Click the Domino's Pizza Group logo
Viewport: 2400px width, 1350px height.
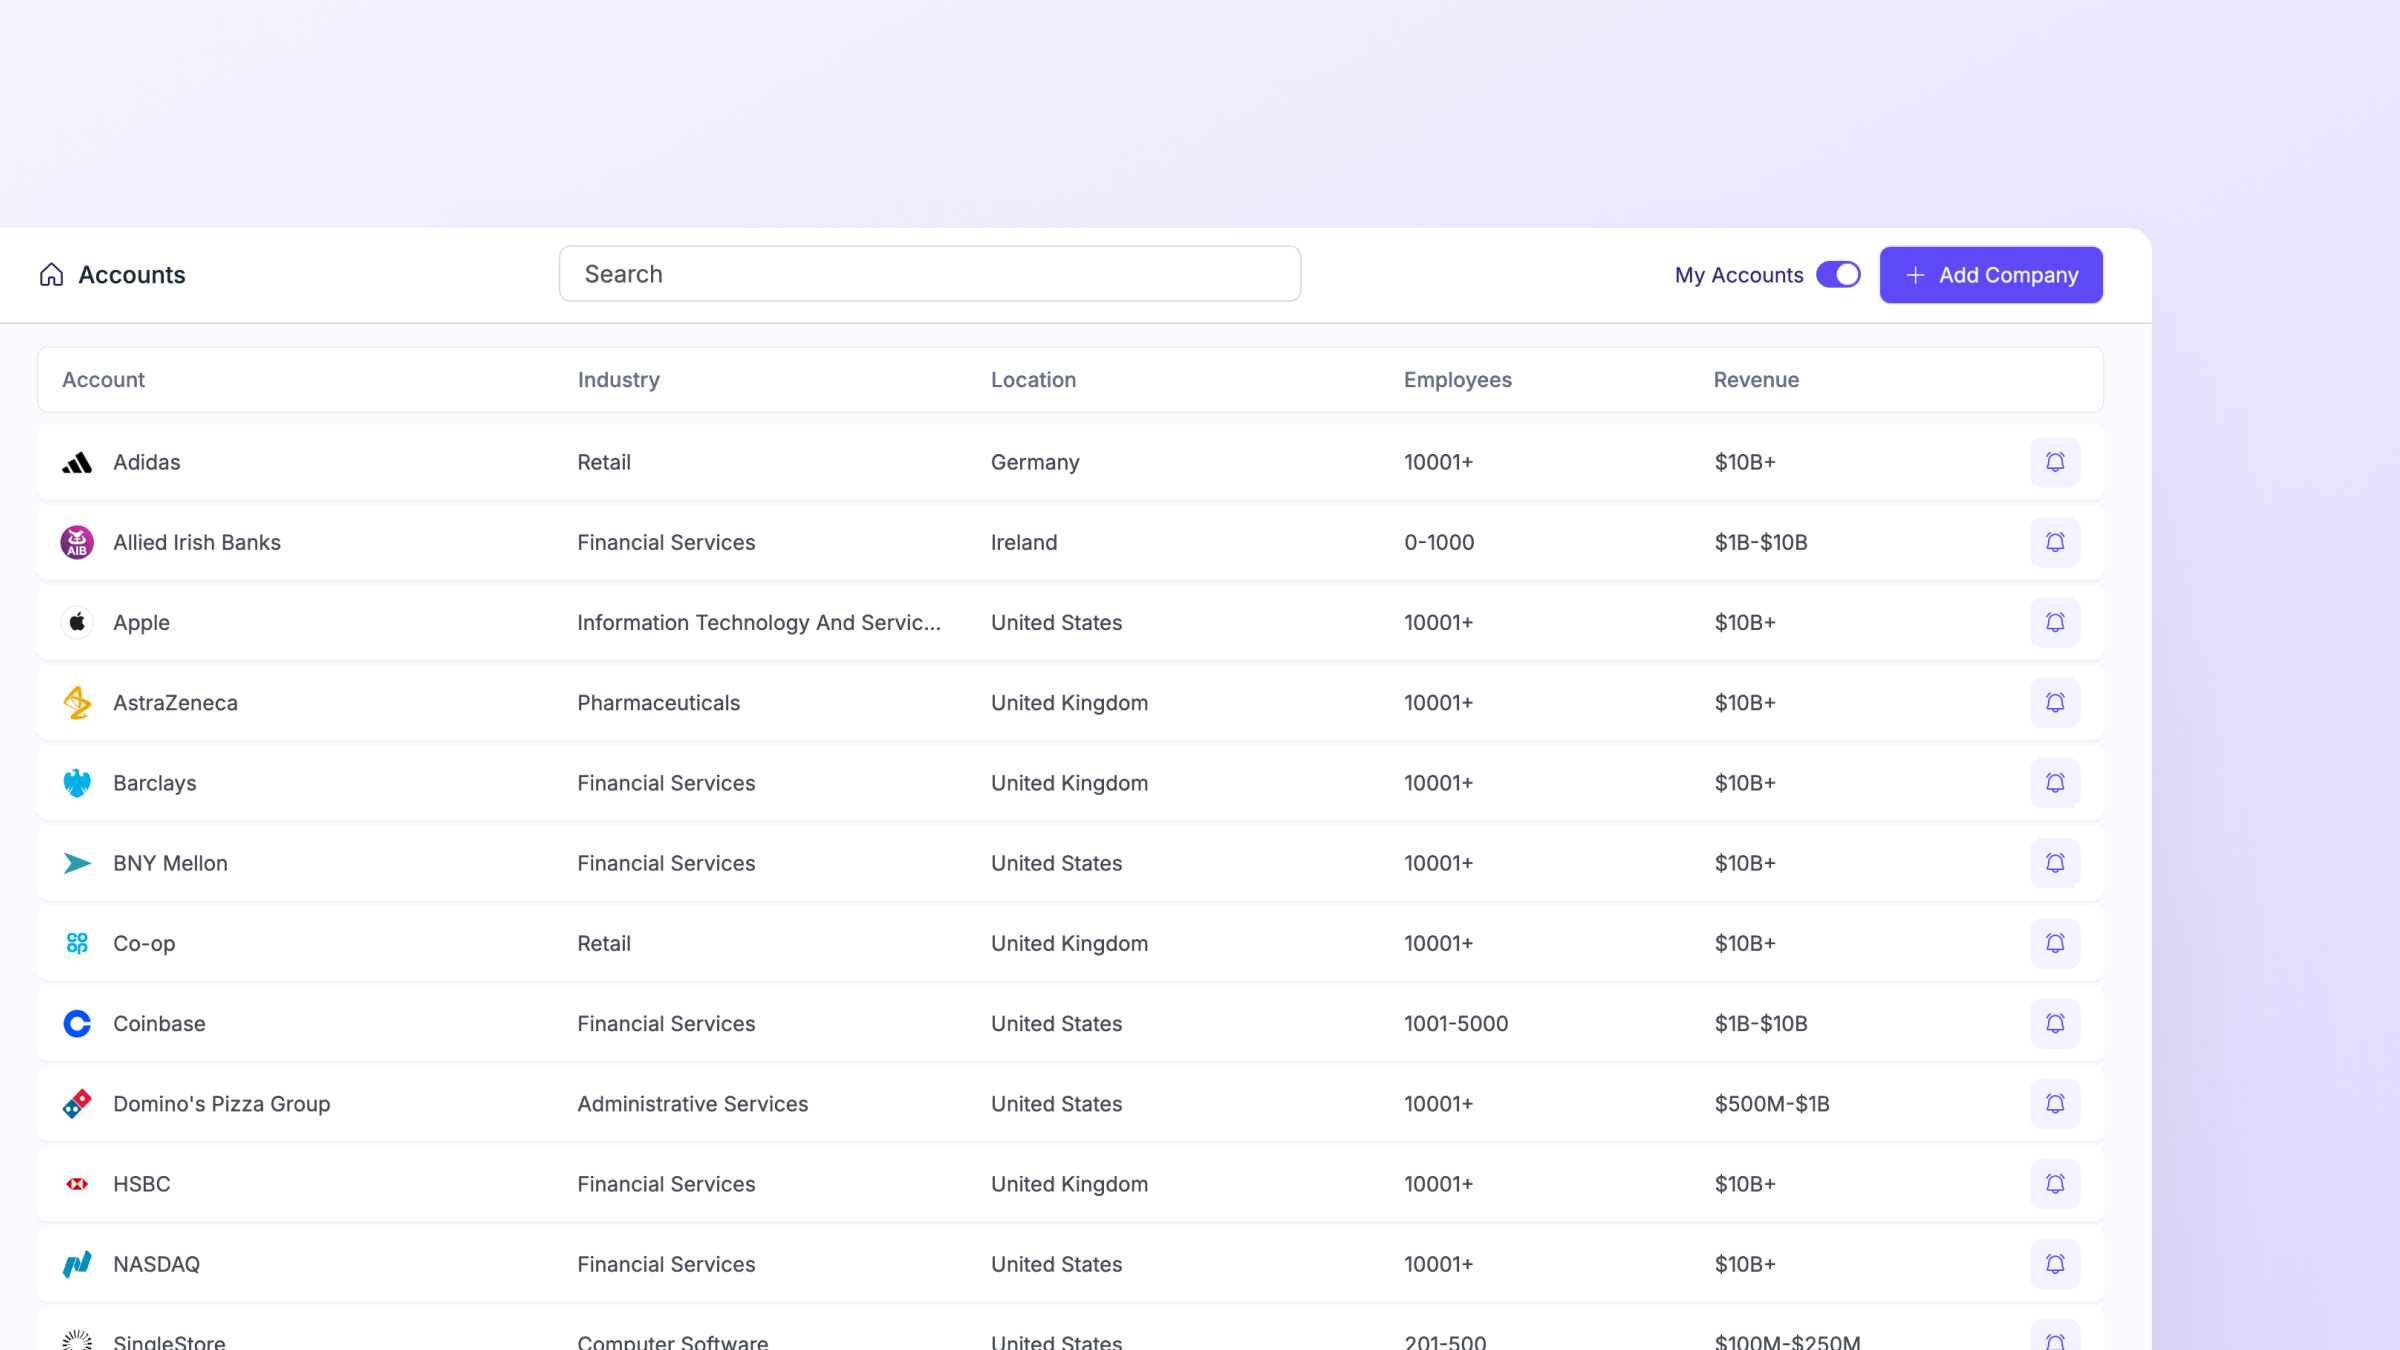click(77, 1104)
